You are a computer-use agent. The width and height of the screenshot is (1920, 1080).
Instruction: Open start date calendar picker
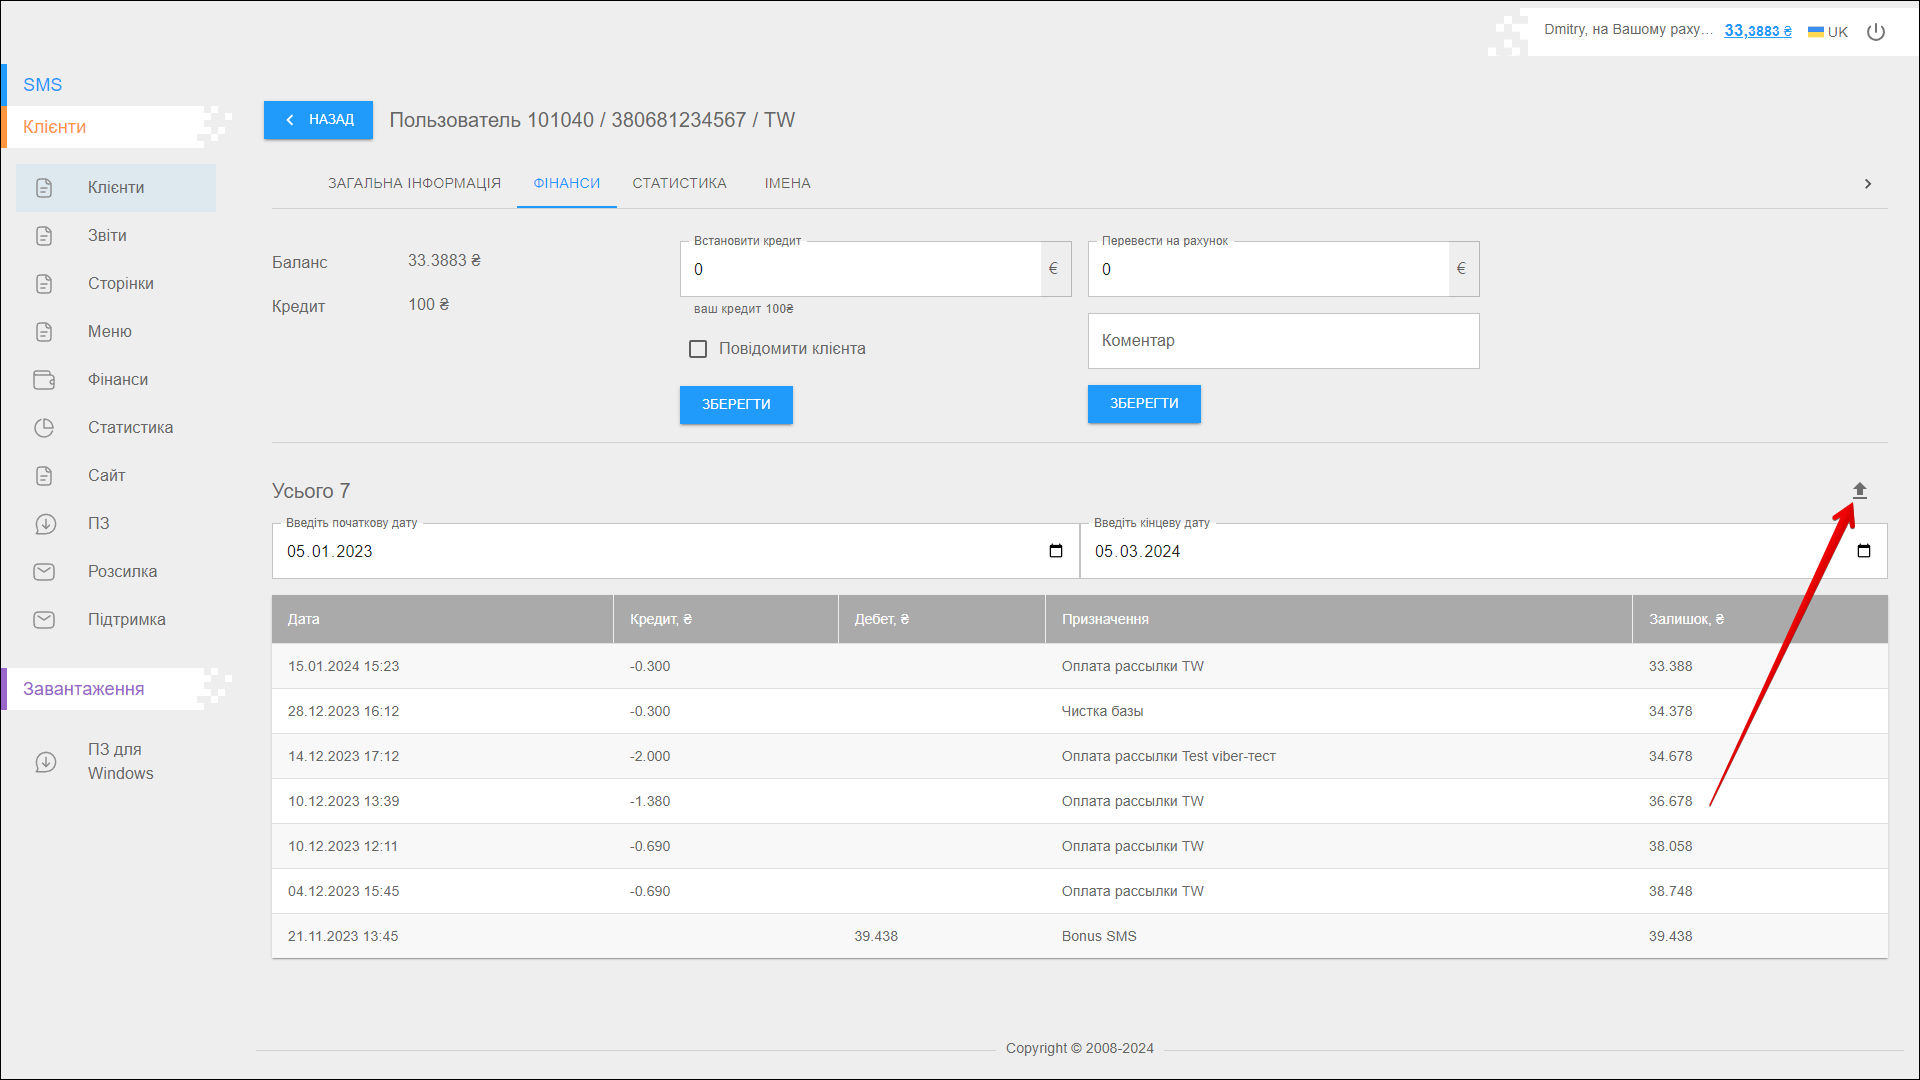[x=1055, y=551]
